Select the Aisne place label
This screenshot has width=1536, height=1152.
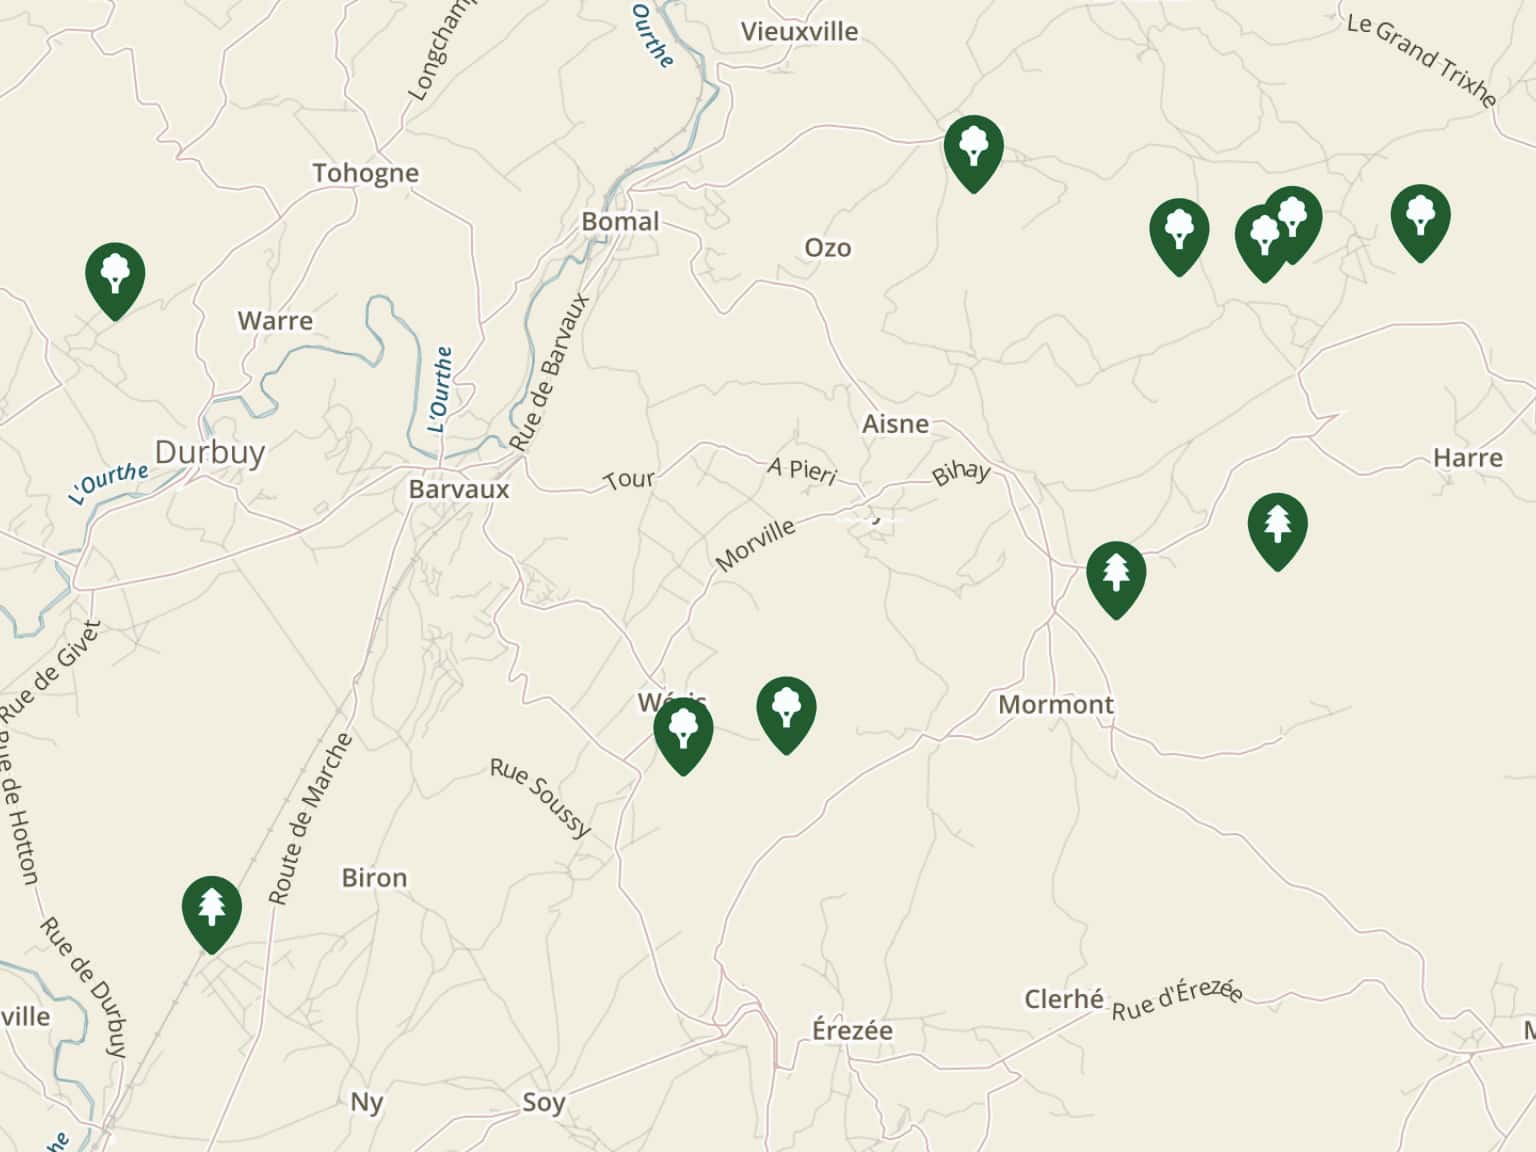pyautogui.click(x=895, y=424)
